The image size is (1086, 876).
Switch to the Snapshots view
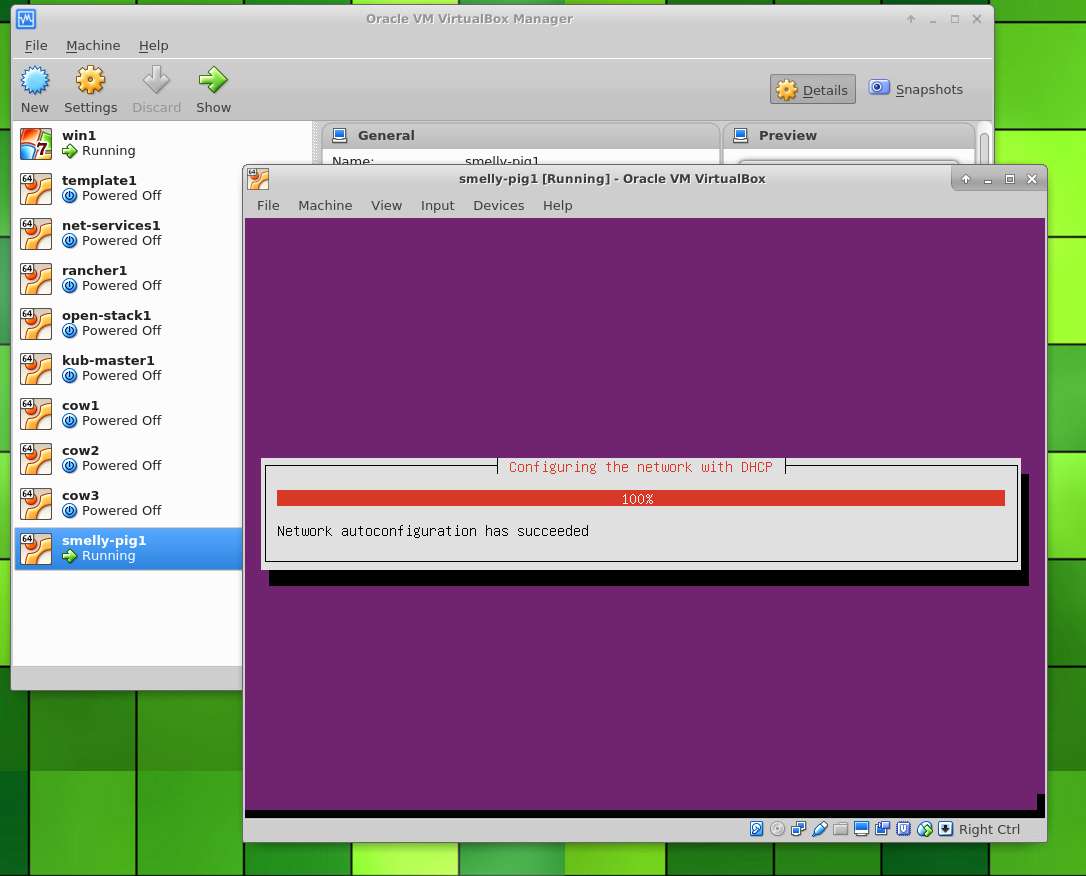tap(916, 89)
